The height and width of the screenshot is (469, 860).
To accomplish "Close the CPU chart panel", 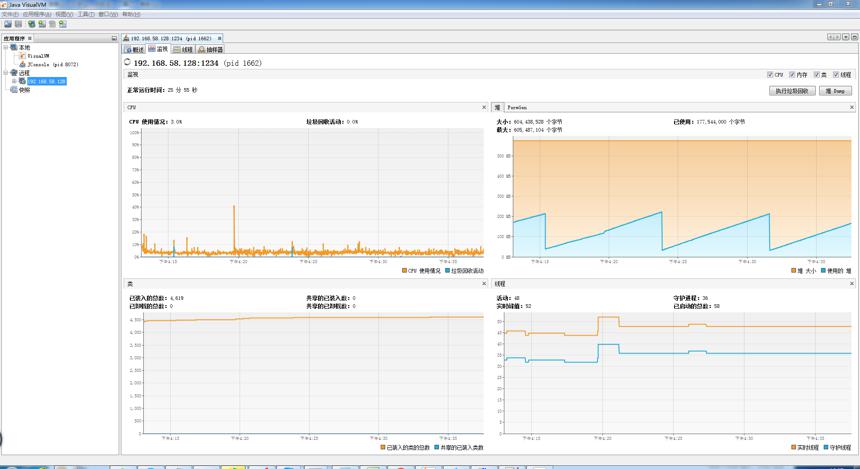I will [484, 108].
